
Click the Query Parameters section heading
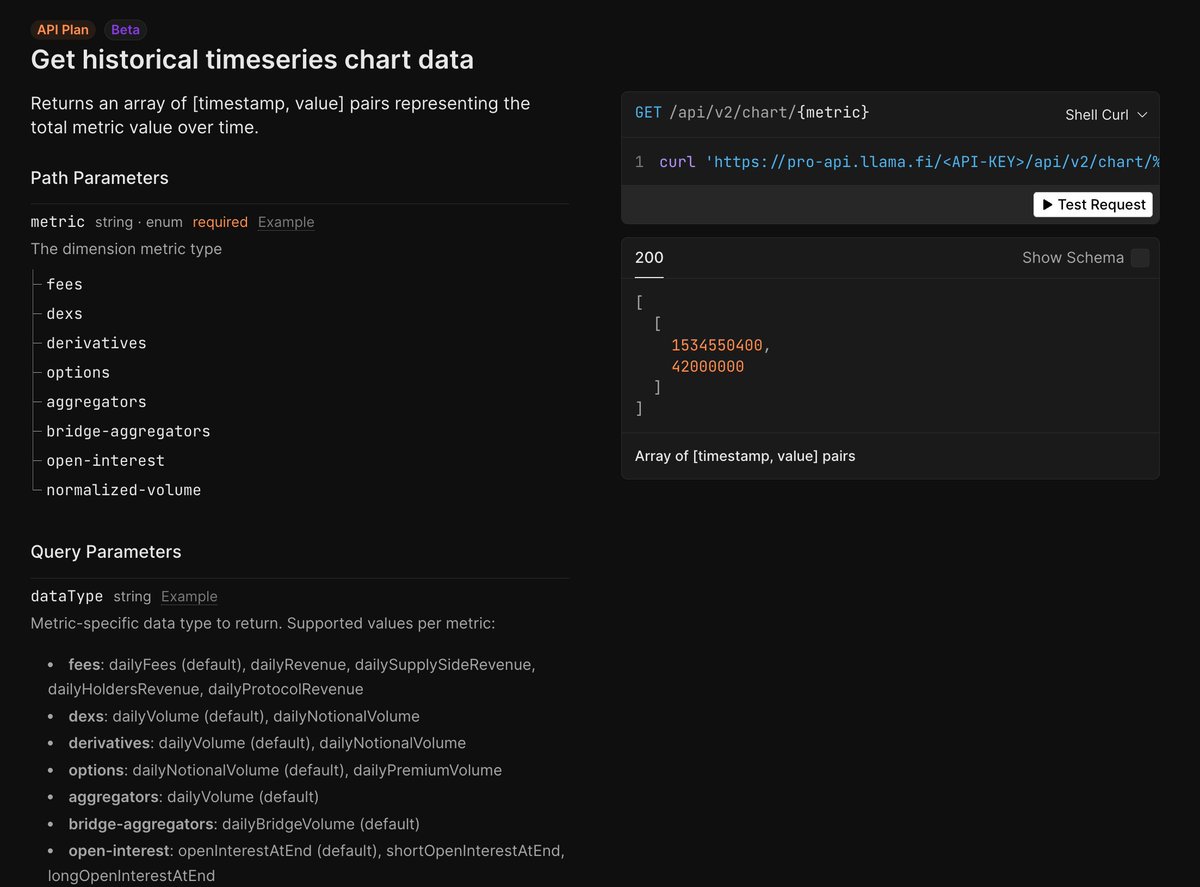tap(106, 552)
